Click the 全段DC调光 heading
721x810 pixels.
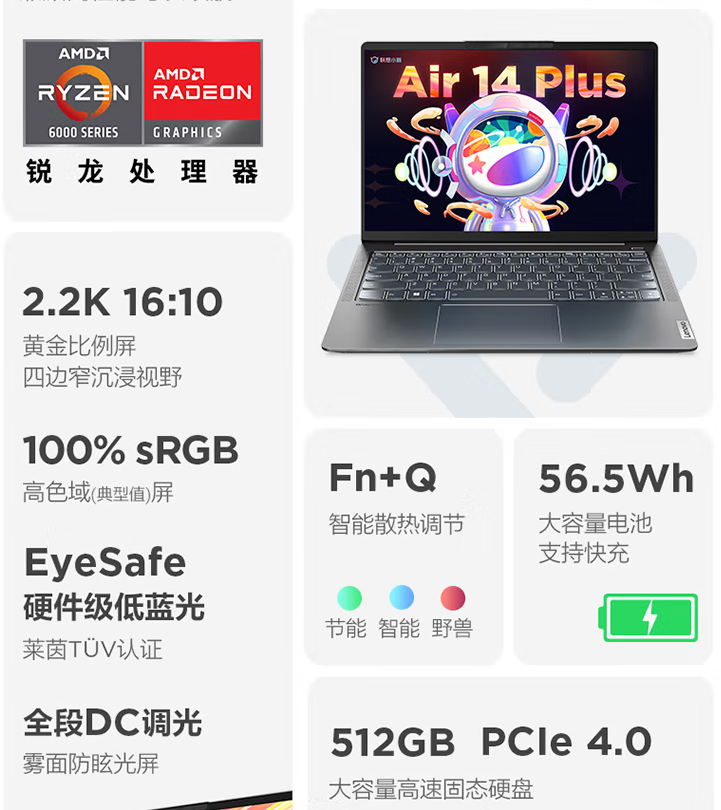point(113,722)
